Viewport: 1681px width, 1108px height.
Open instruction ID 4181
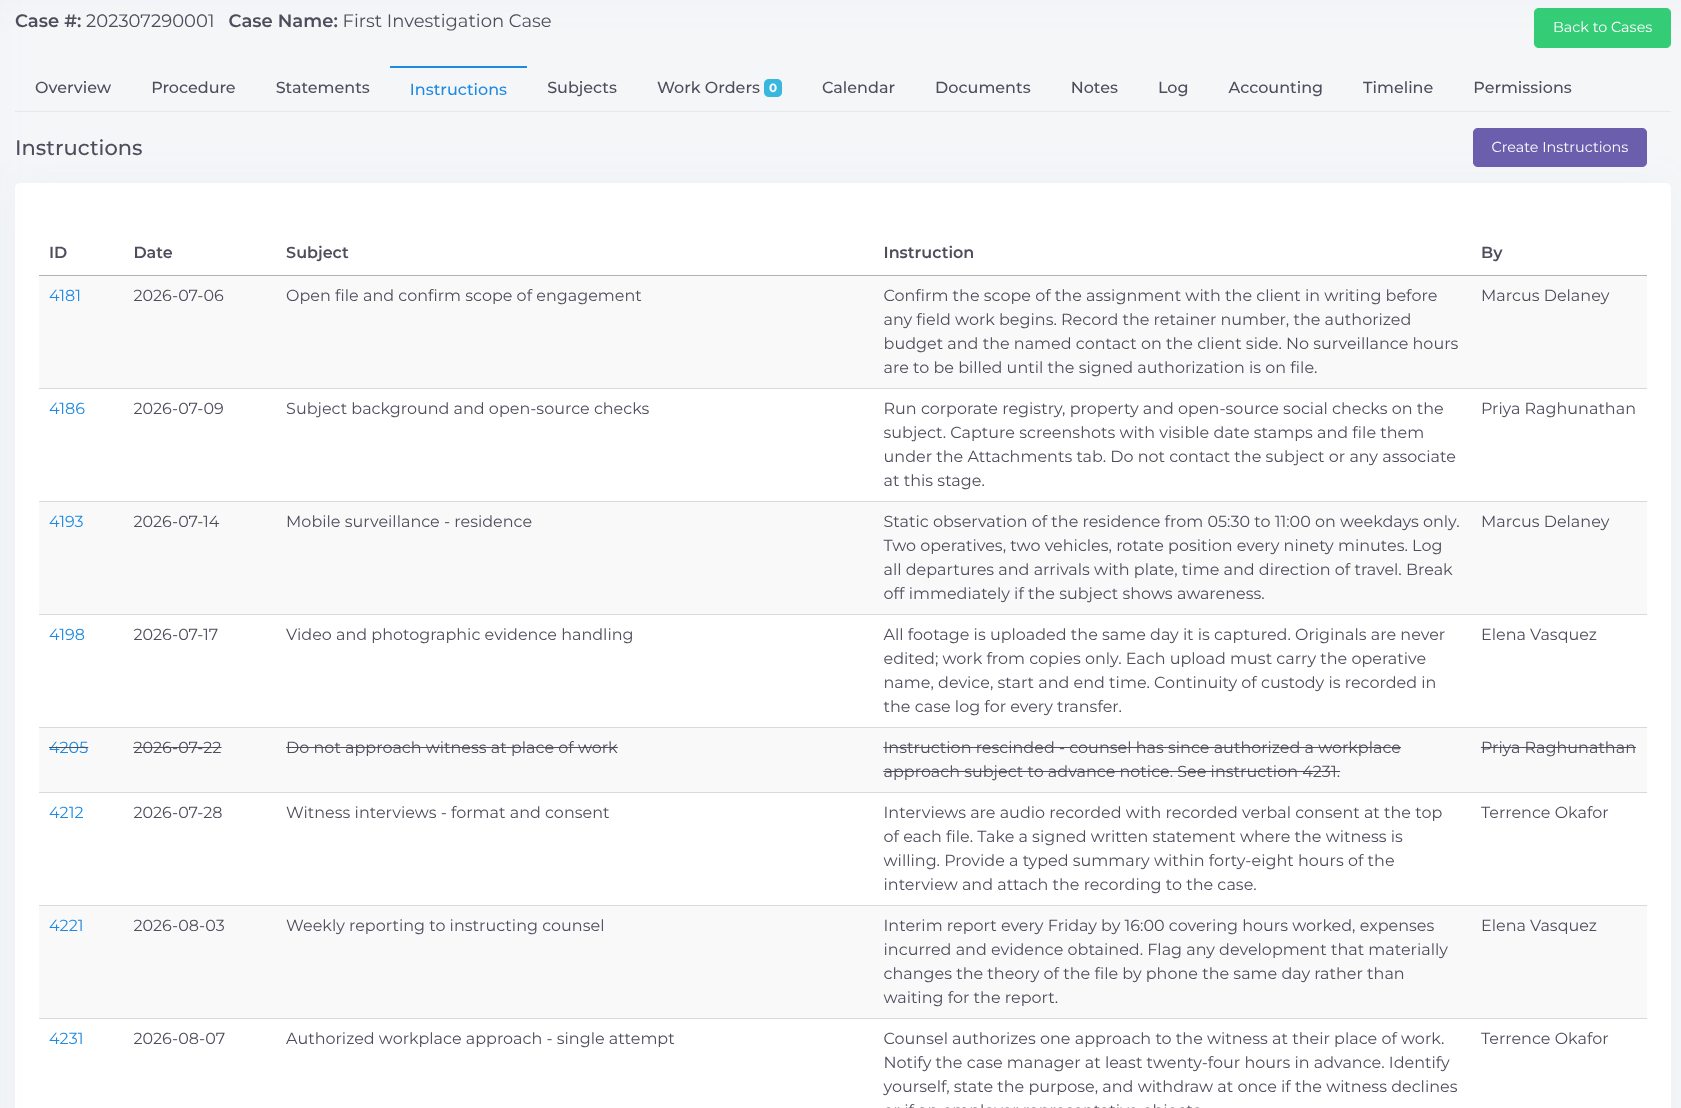click(x=65, y=296)
